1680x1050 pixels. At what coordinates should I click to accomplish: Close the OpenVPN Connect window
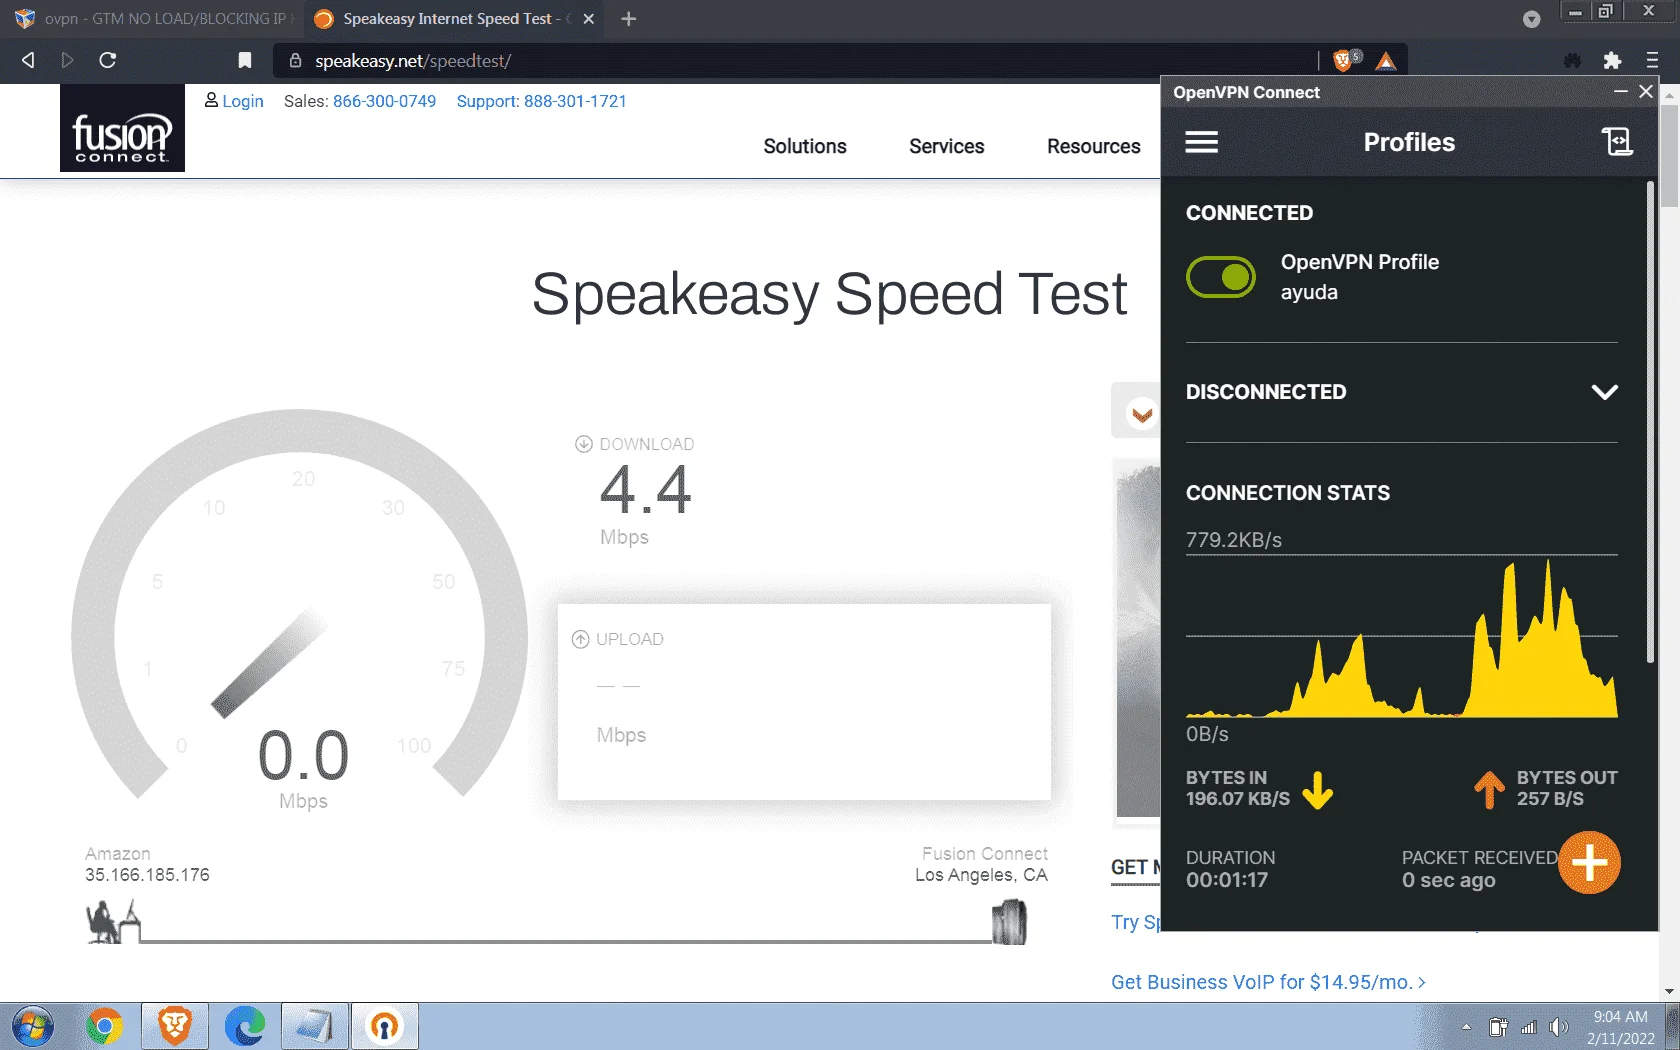tap(1646, 92)
